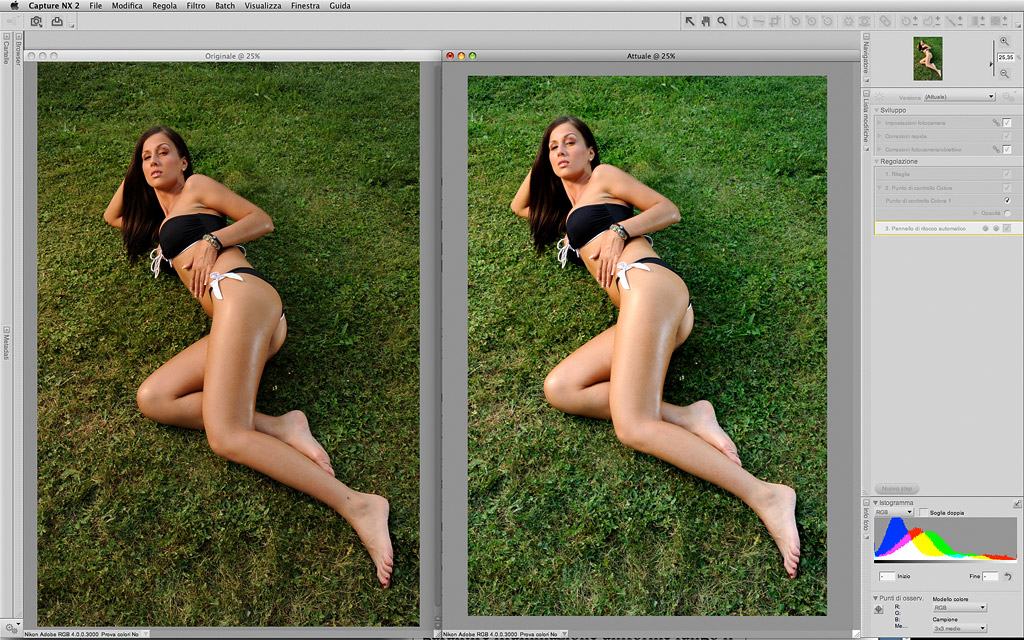Collapse the Regolazione section
Image resolution: width=1024 pixels, height=640 pixels.
click(876, 161)
